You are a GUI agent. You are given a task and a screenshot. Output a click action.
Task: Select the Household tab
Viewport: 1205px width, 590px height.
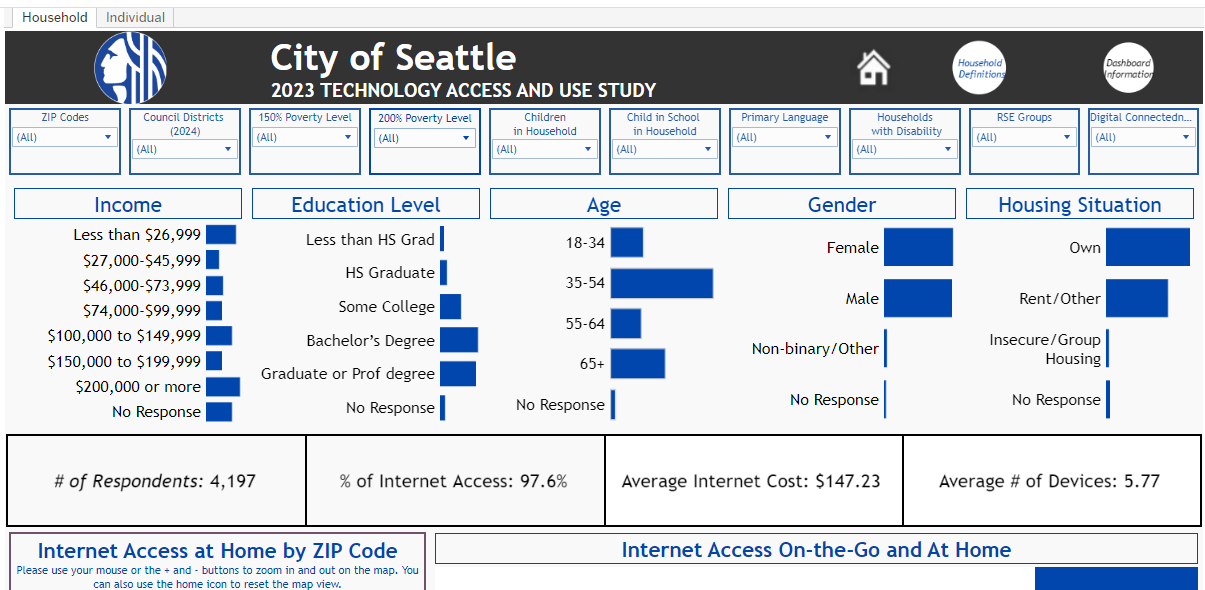54,16
